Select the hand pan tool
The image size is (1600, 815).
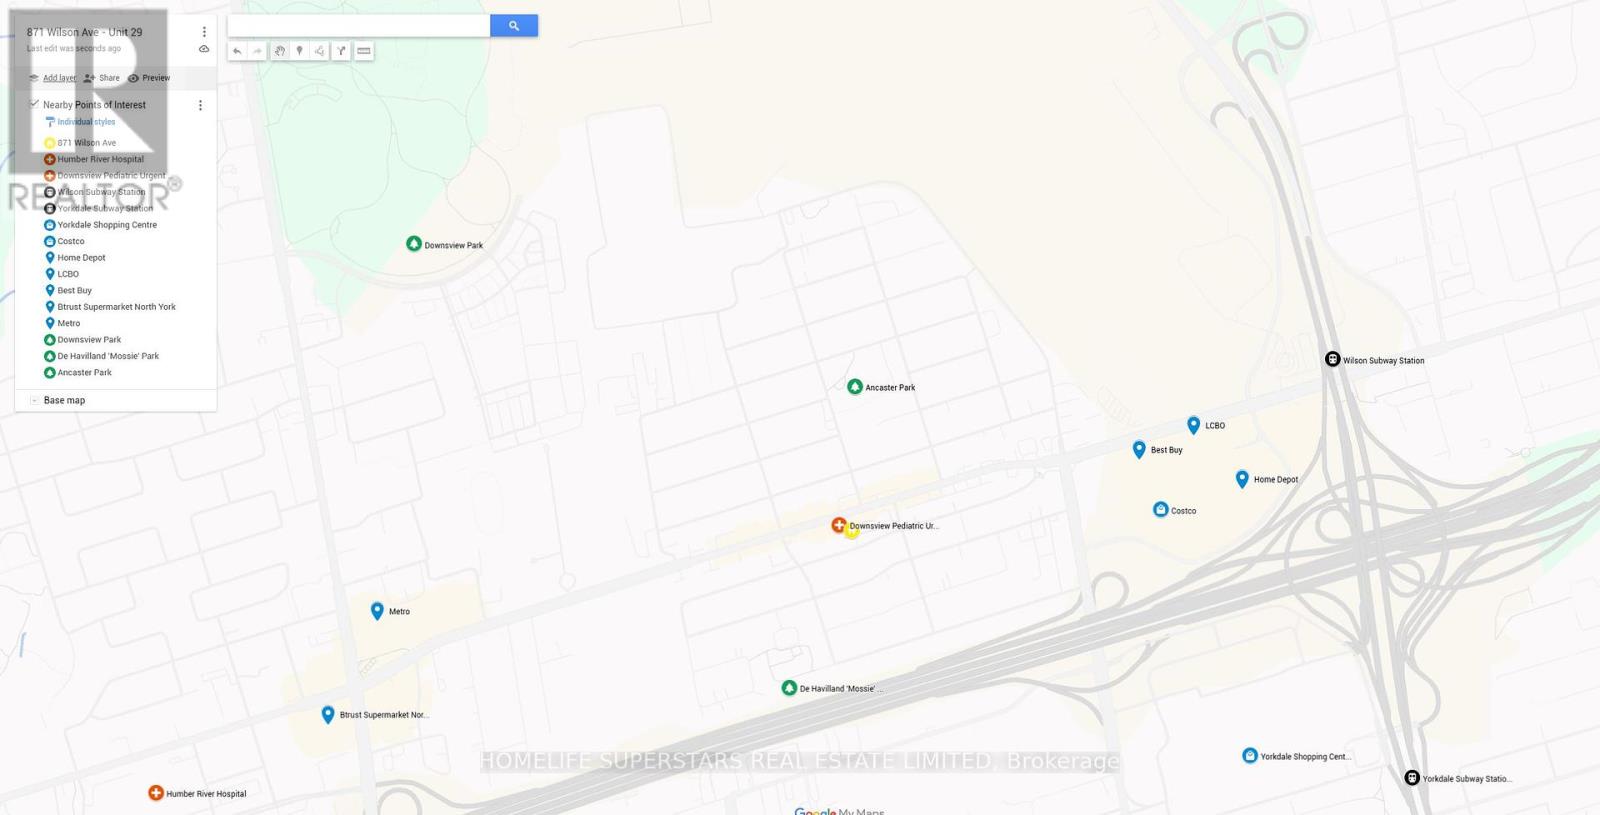280,51
